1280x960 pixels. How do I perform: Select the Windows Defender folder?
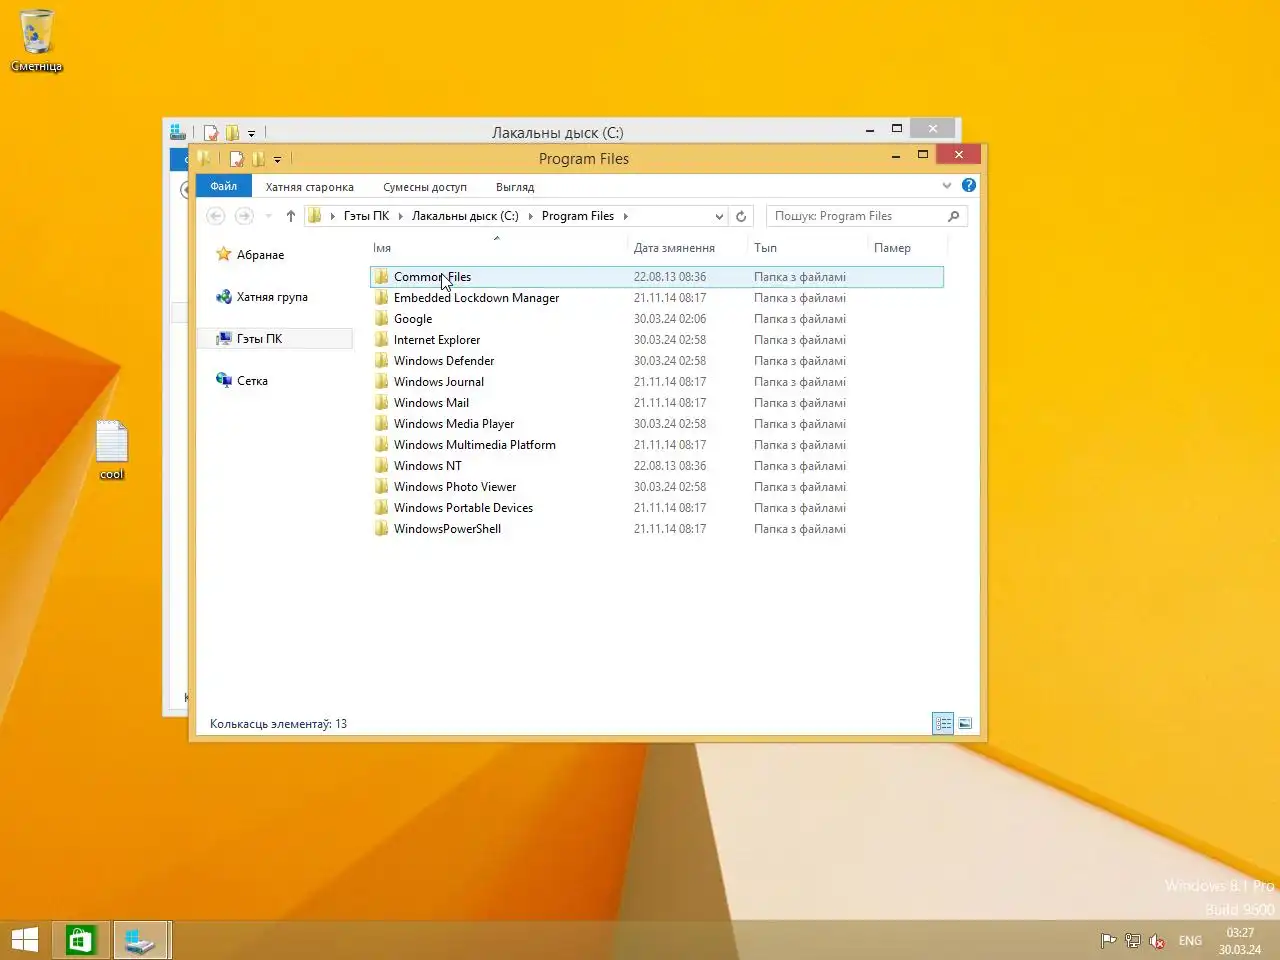point(656,361)
